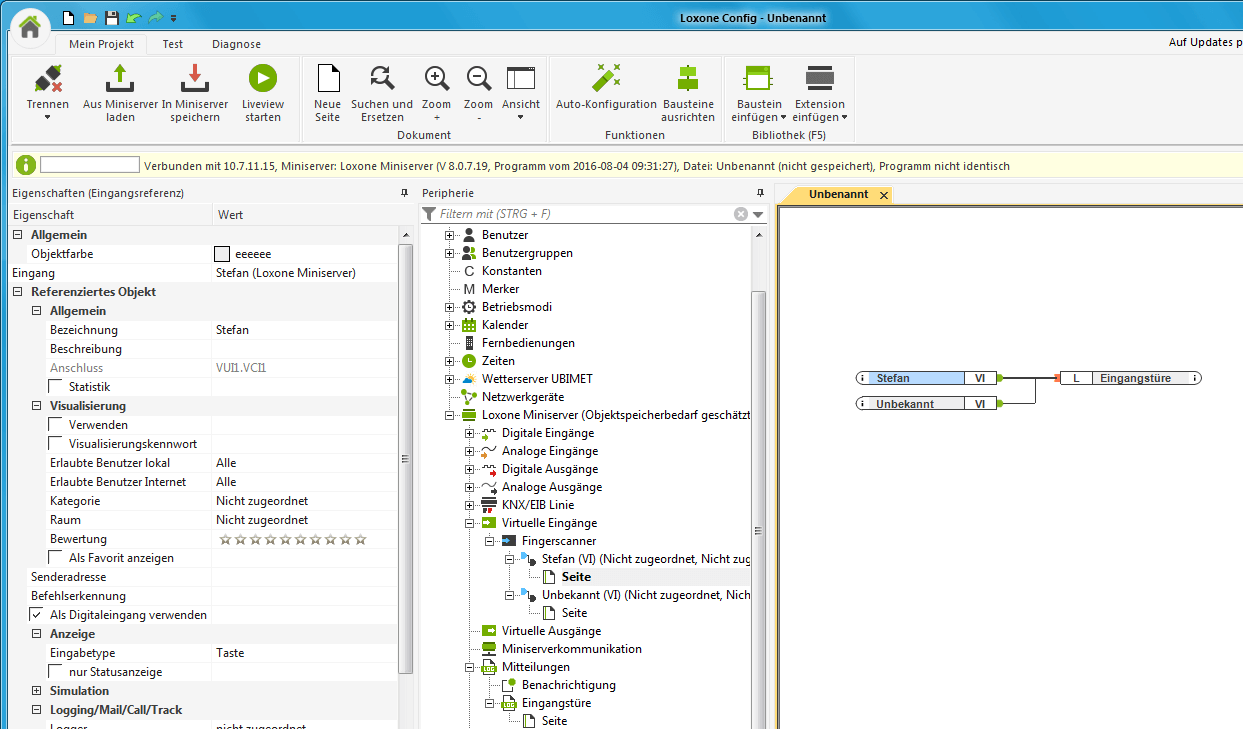Image resolution: width=1243 pixels, height=729 pixels.
Task: Save program with In Miniserver speichern
Action: click(x=194, y=79)
